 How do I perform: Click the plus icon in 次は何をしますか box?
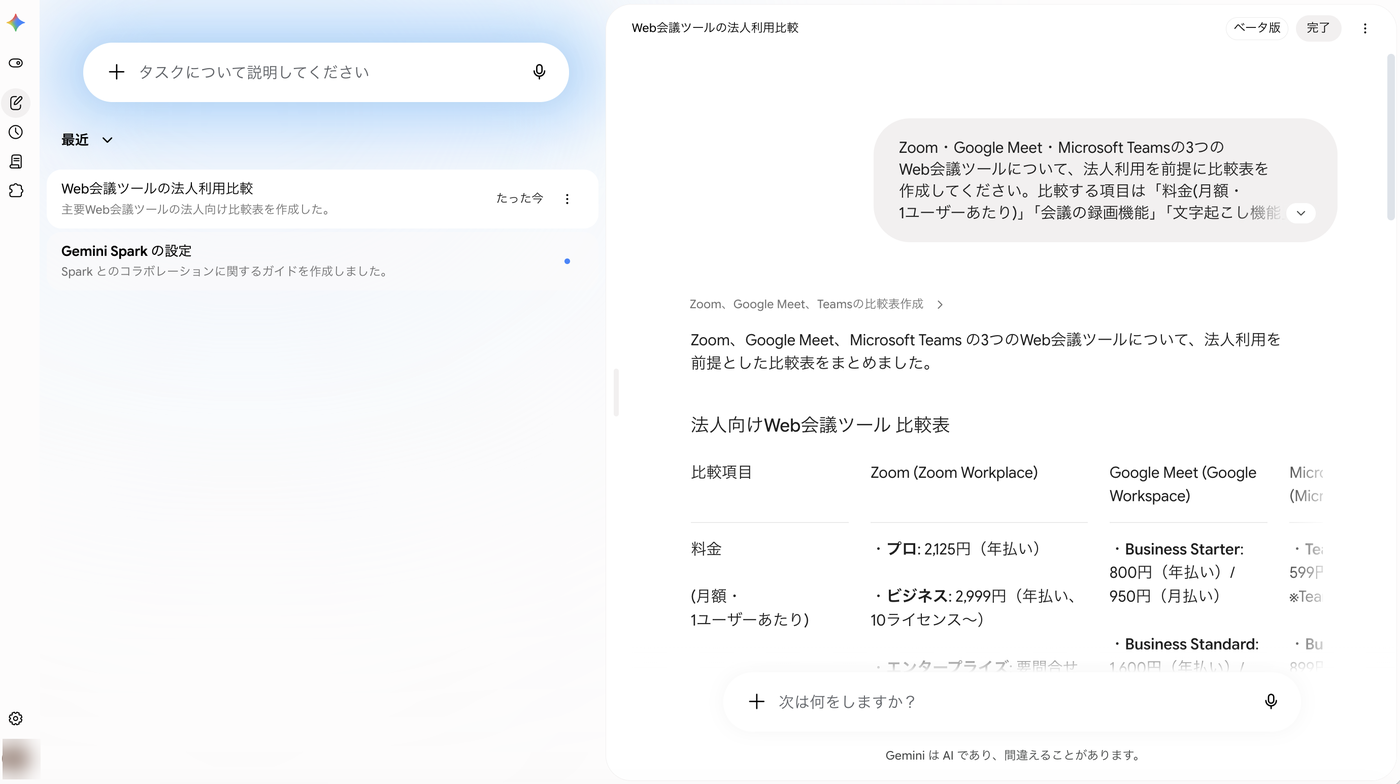point(757,702)
